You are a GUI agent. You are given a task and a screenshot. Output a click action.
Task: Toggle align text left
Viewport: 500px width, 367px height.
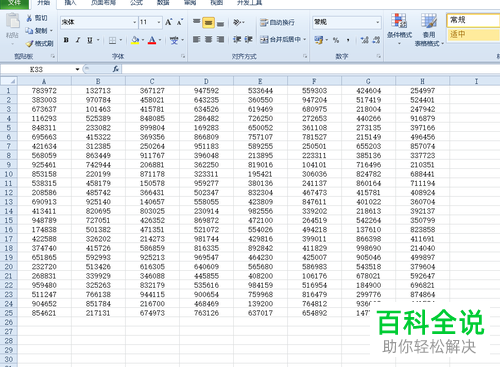tap(197, 40)
